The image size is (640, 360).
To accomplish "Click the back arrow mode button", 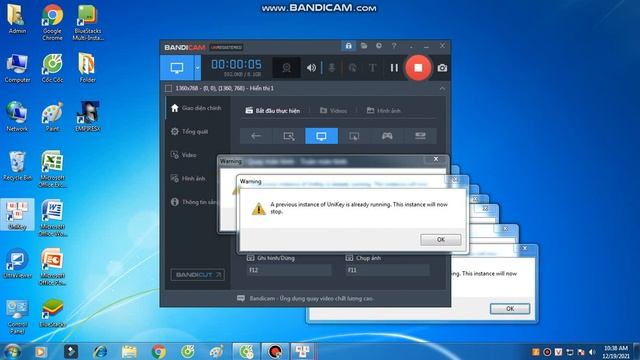I will (x=256, y=136).
